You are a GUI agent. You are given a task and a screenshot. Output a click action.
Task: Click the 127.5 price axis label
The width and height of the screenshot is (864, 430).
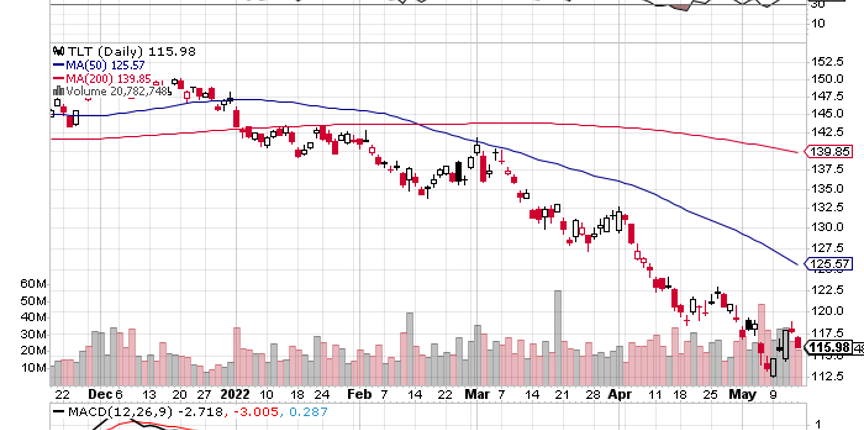click(827, 247)
